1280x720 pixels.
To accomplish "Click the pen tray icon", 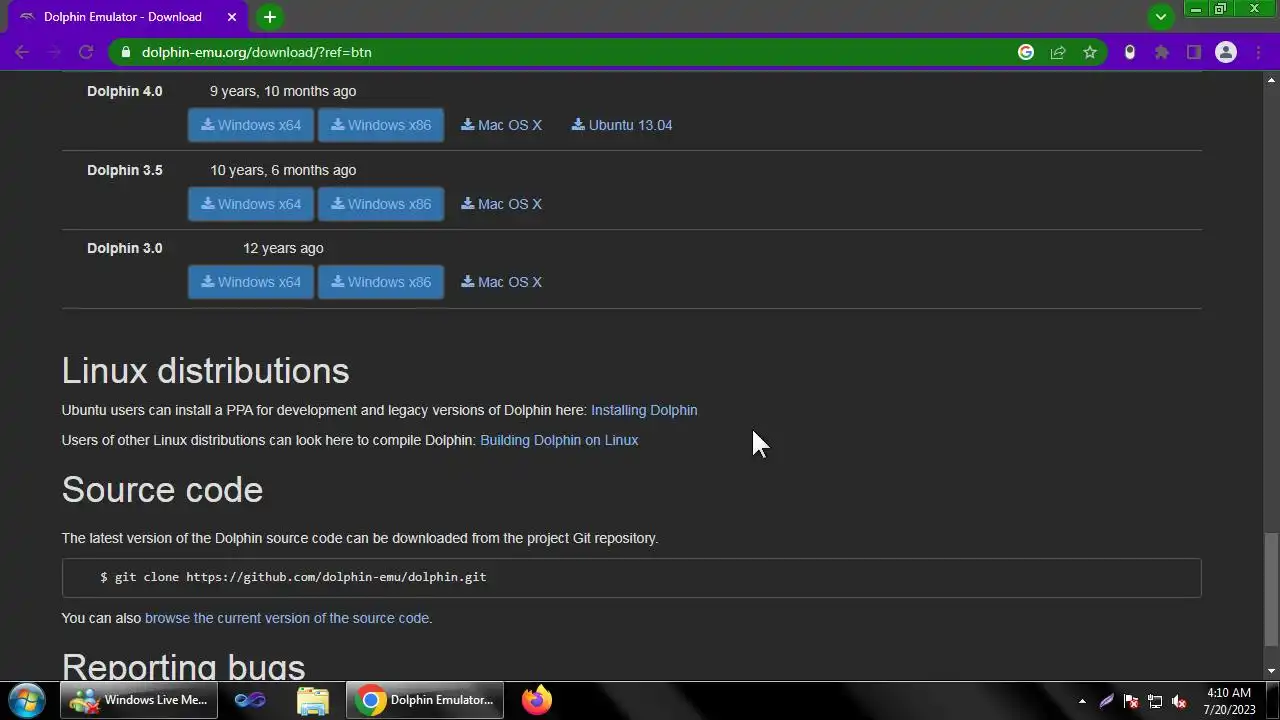I will pyautogui.click(x=1107, y=701).
